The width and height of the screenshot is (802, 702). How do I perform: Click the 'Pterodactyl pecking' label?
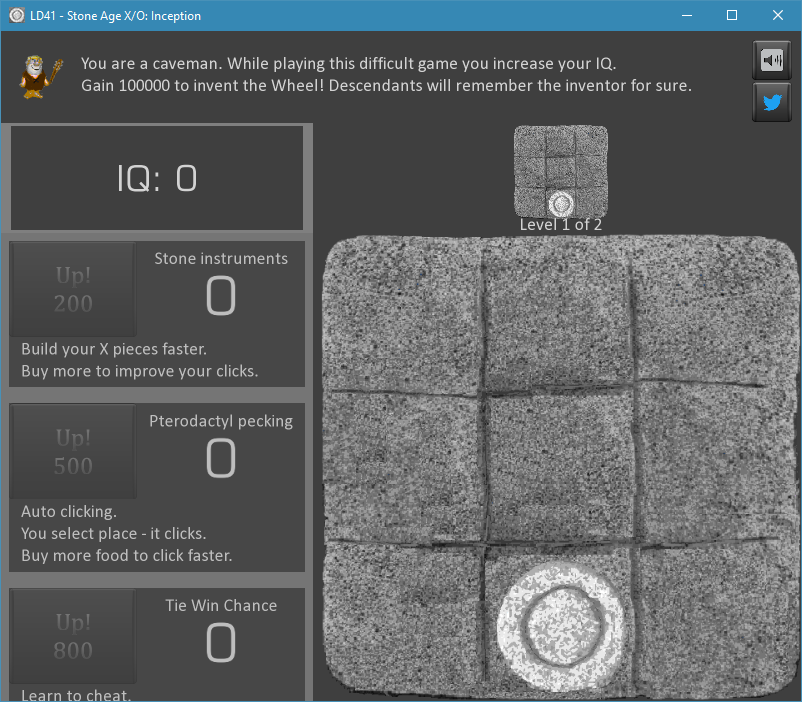click(x=221, y=421)
